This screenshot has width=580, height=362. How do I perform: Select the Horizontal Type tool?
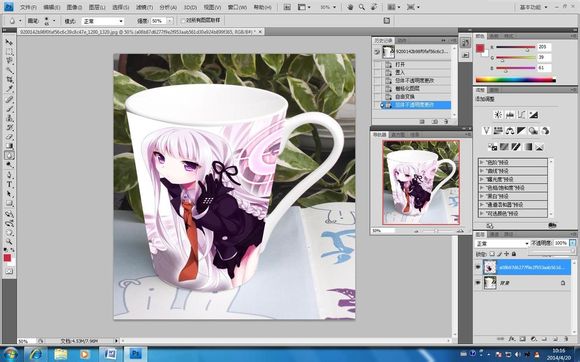(x=9, y=184)
